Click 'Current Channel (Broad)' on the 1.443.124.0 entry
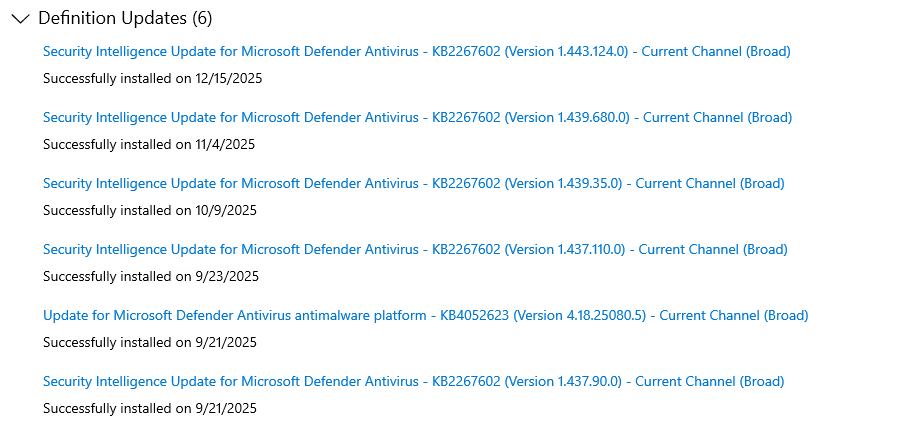Image resolution: width=913 pixels, height=428 pixels. [716, 51]
